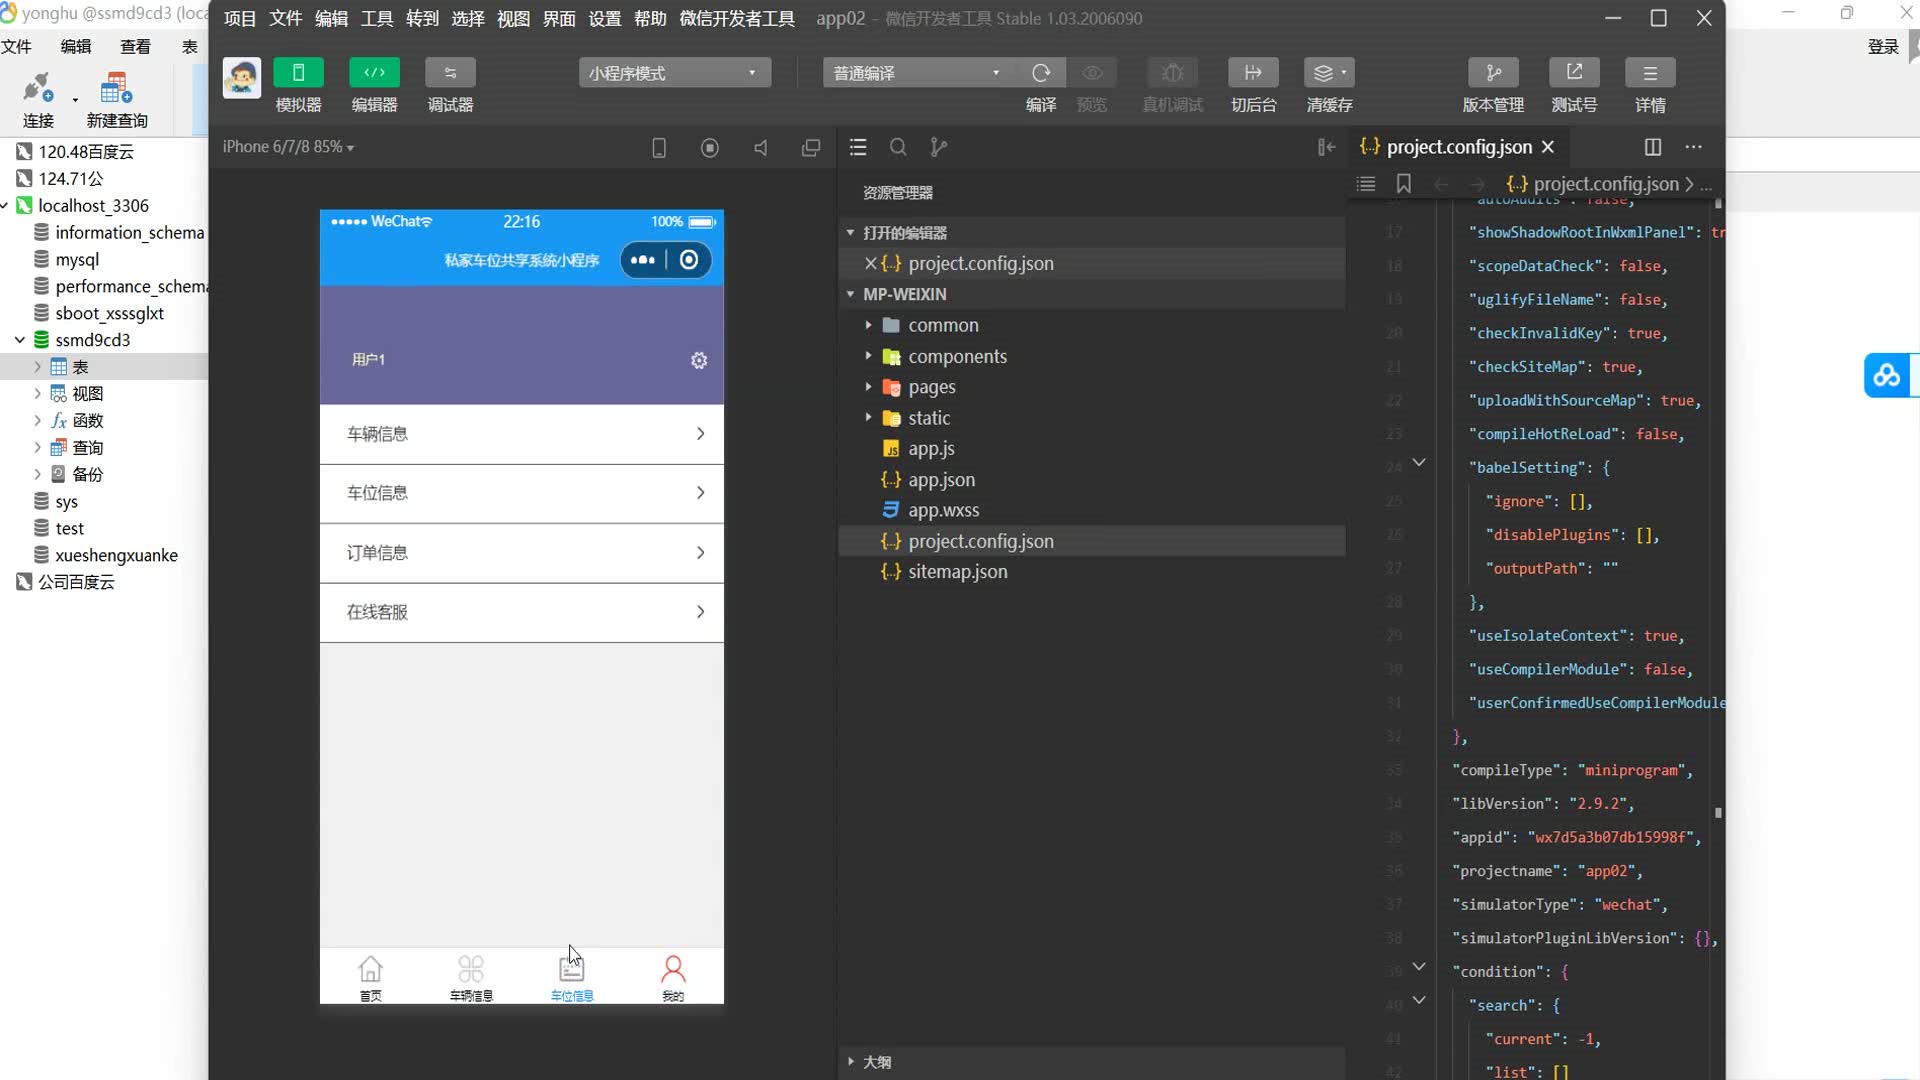Image resolution: width=1920 pixels, height=1080 pixels.
Task: Open iPhone 6/7/8 device dropdown
Action: pos(288,147)
